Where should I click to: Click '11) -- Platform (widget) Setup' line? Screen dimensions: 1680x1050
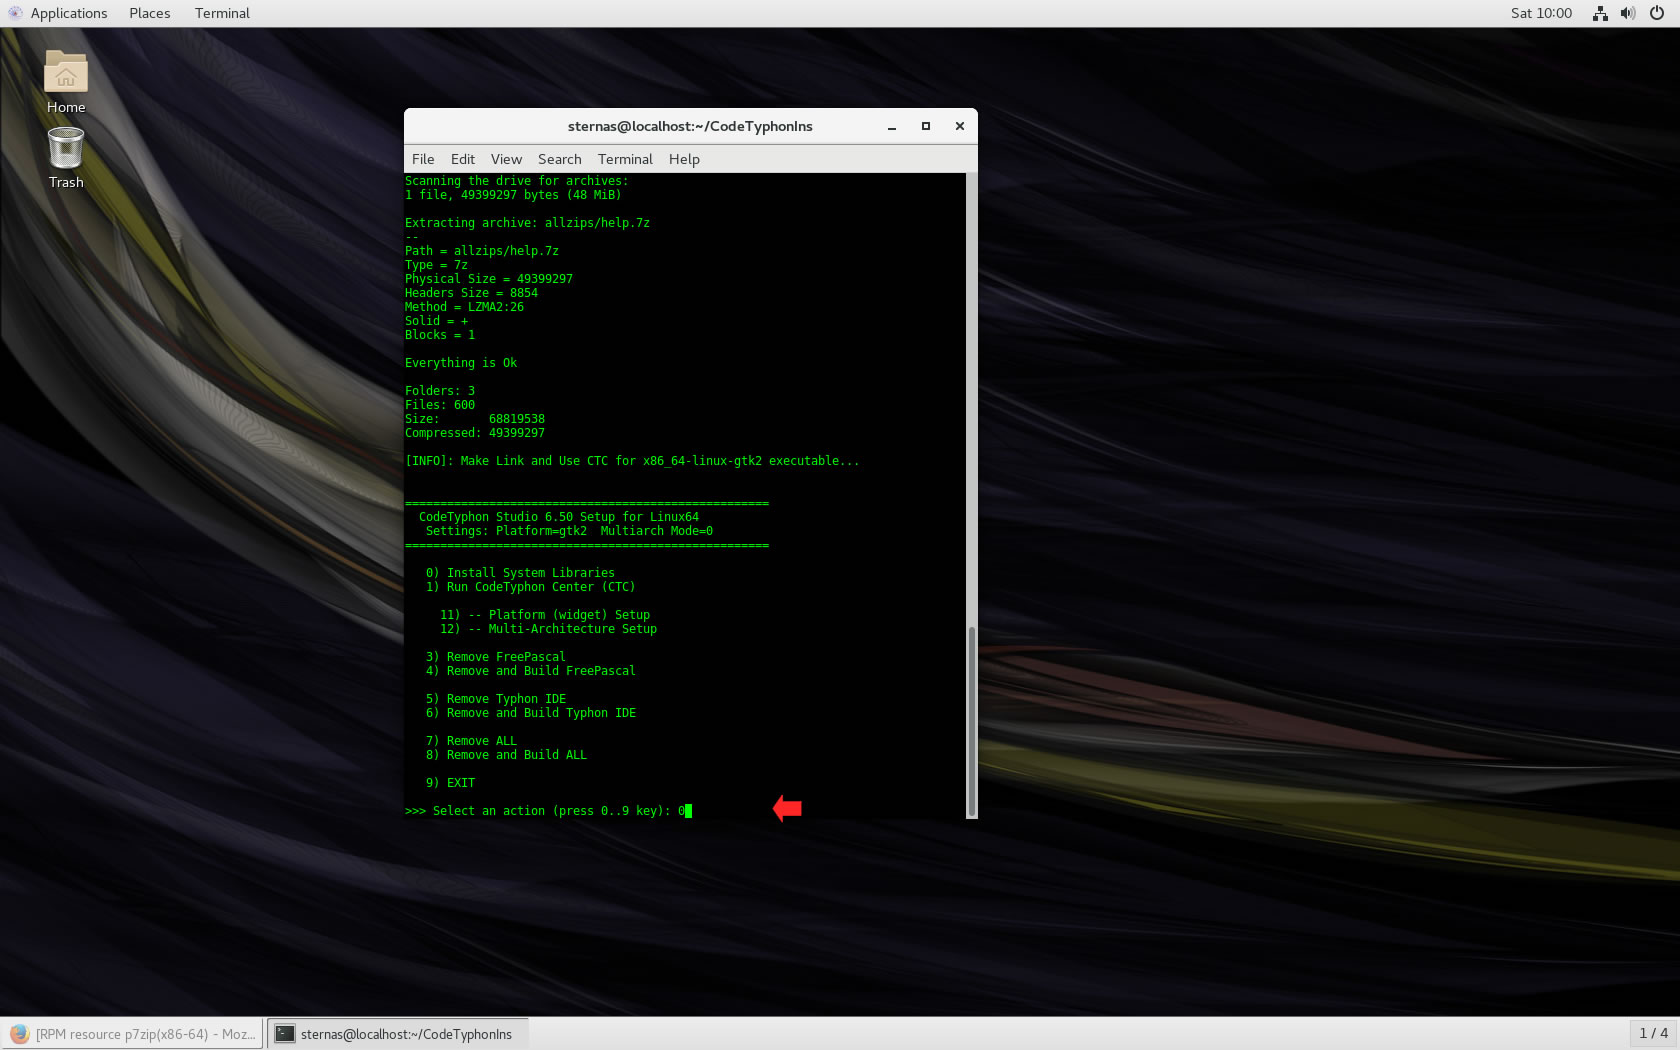click(545, 615)
